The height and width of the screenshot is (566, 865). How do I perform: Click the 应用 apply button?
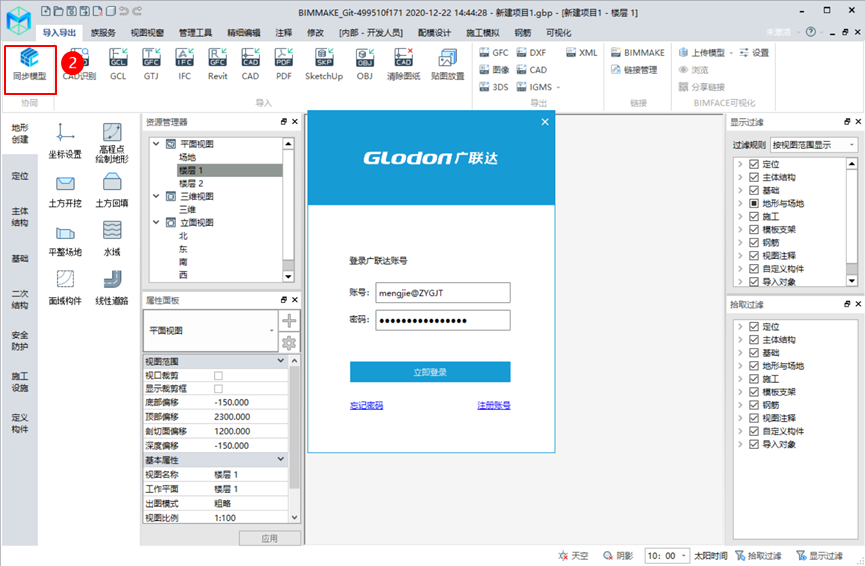click(x=270, y=538)
